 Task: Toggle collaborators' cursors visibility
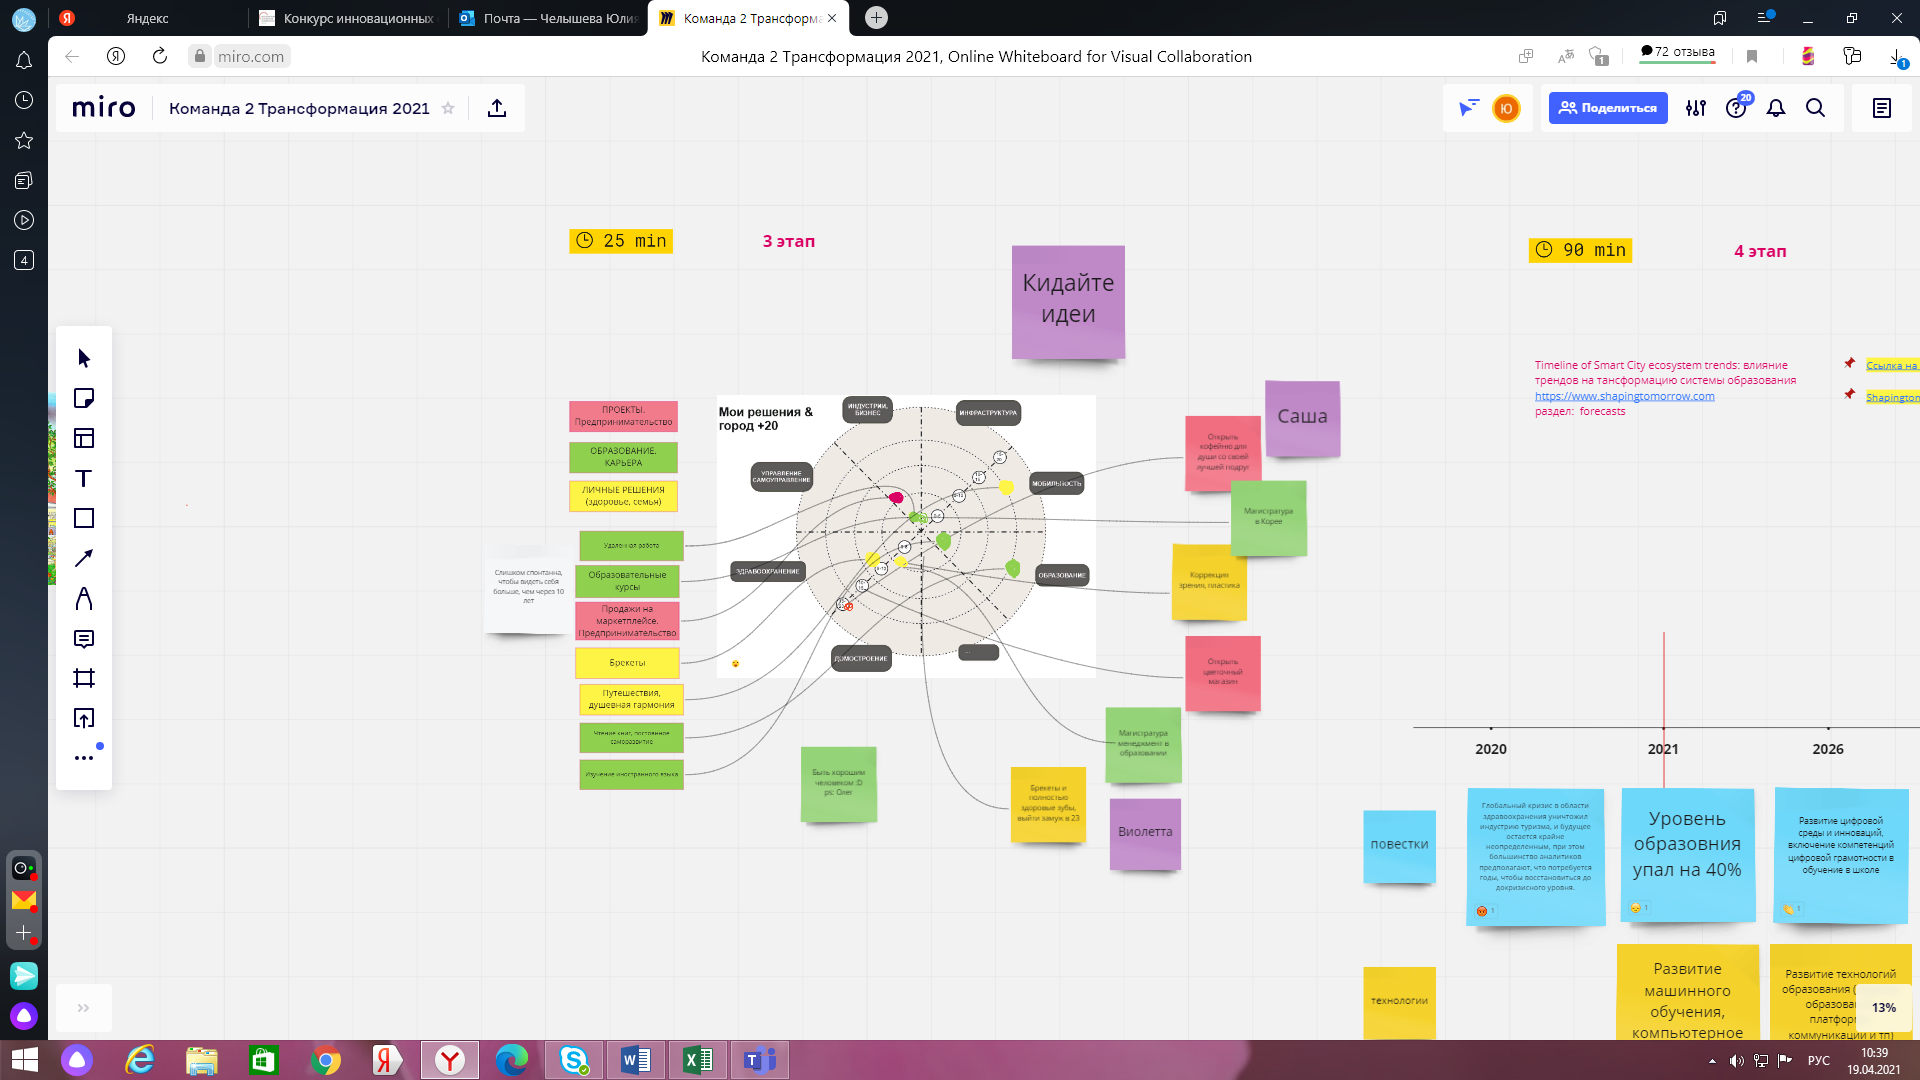[1468, 108]
